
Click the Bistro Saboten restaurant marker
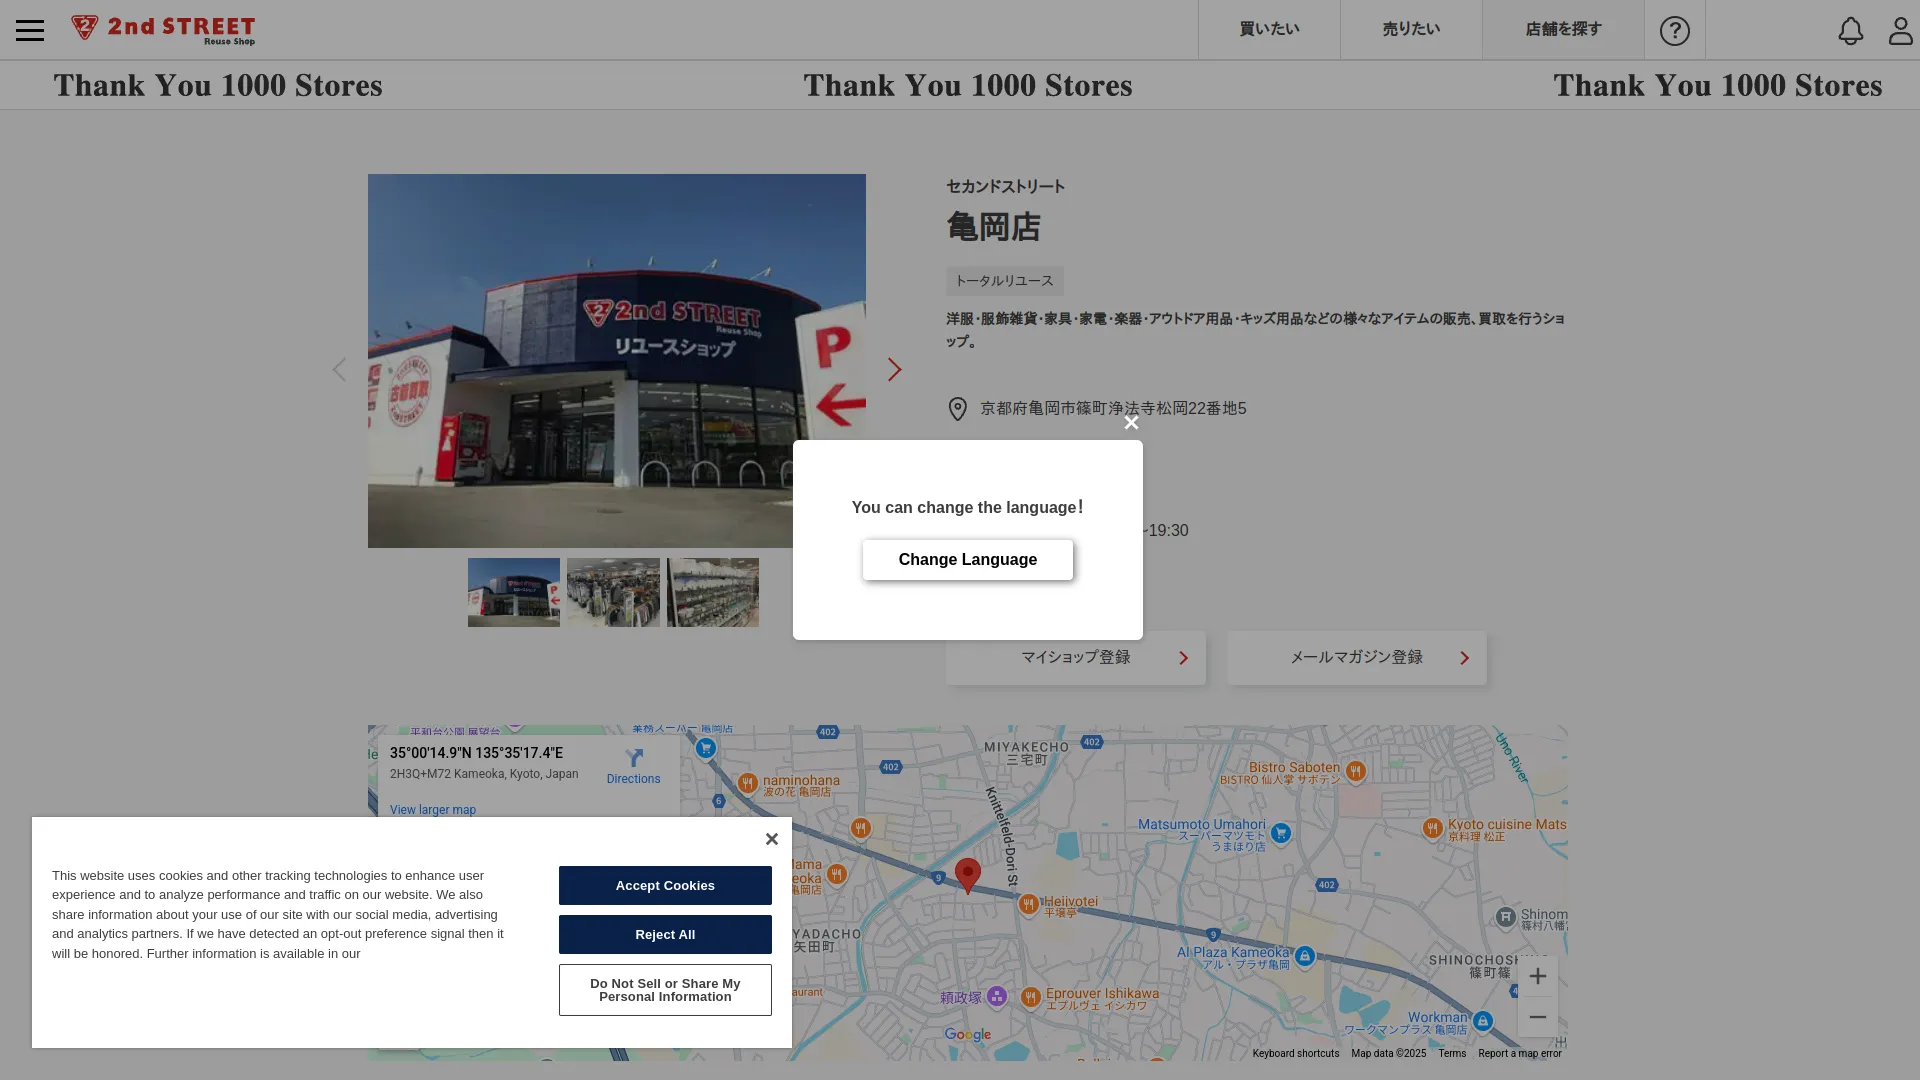[1355, 771]
